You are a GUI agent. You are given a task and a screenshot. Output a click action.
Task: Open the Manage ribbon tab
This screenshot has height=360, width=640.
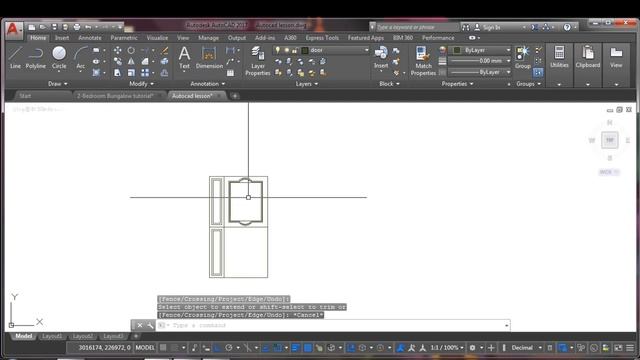tap(209, 38)
